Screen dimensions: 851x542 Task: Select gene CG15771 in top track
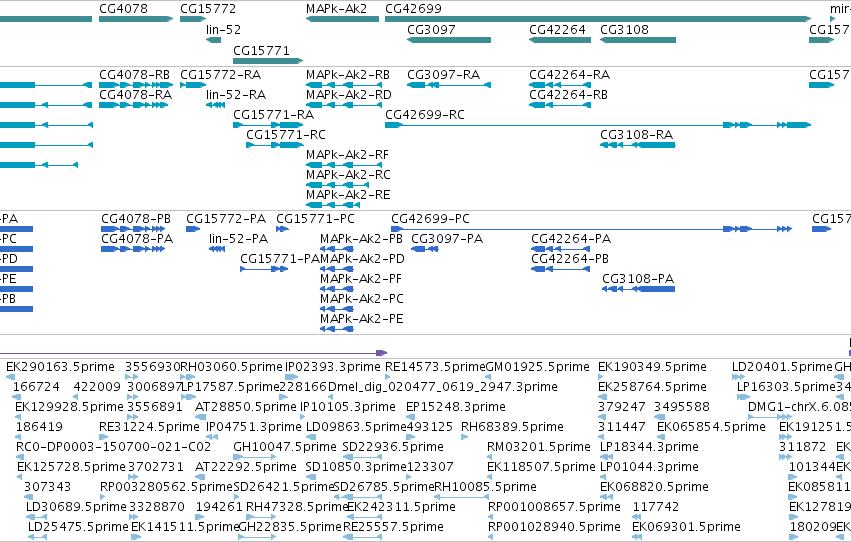click(261, 50)
